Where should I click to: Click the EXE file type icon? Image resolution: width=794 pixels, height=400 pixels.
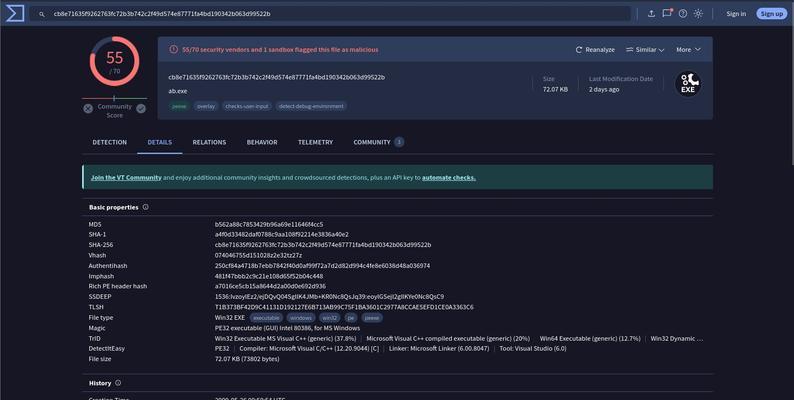688,84
